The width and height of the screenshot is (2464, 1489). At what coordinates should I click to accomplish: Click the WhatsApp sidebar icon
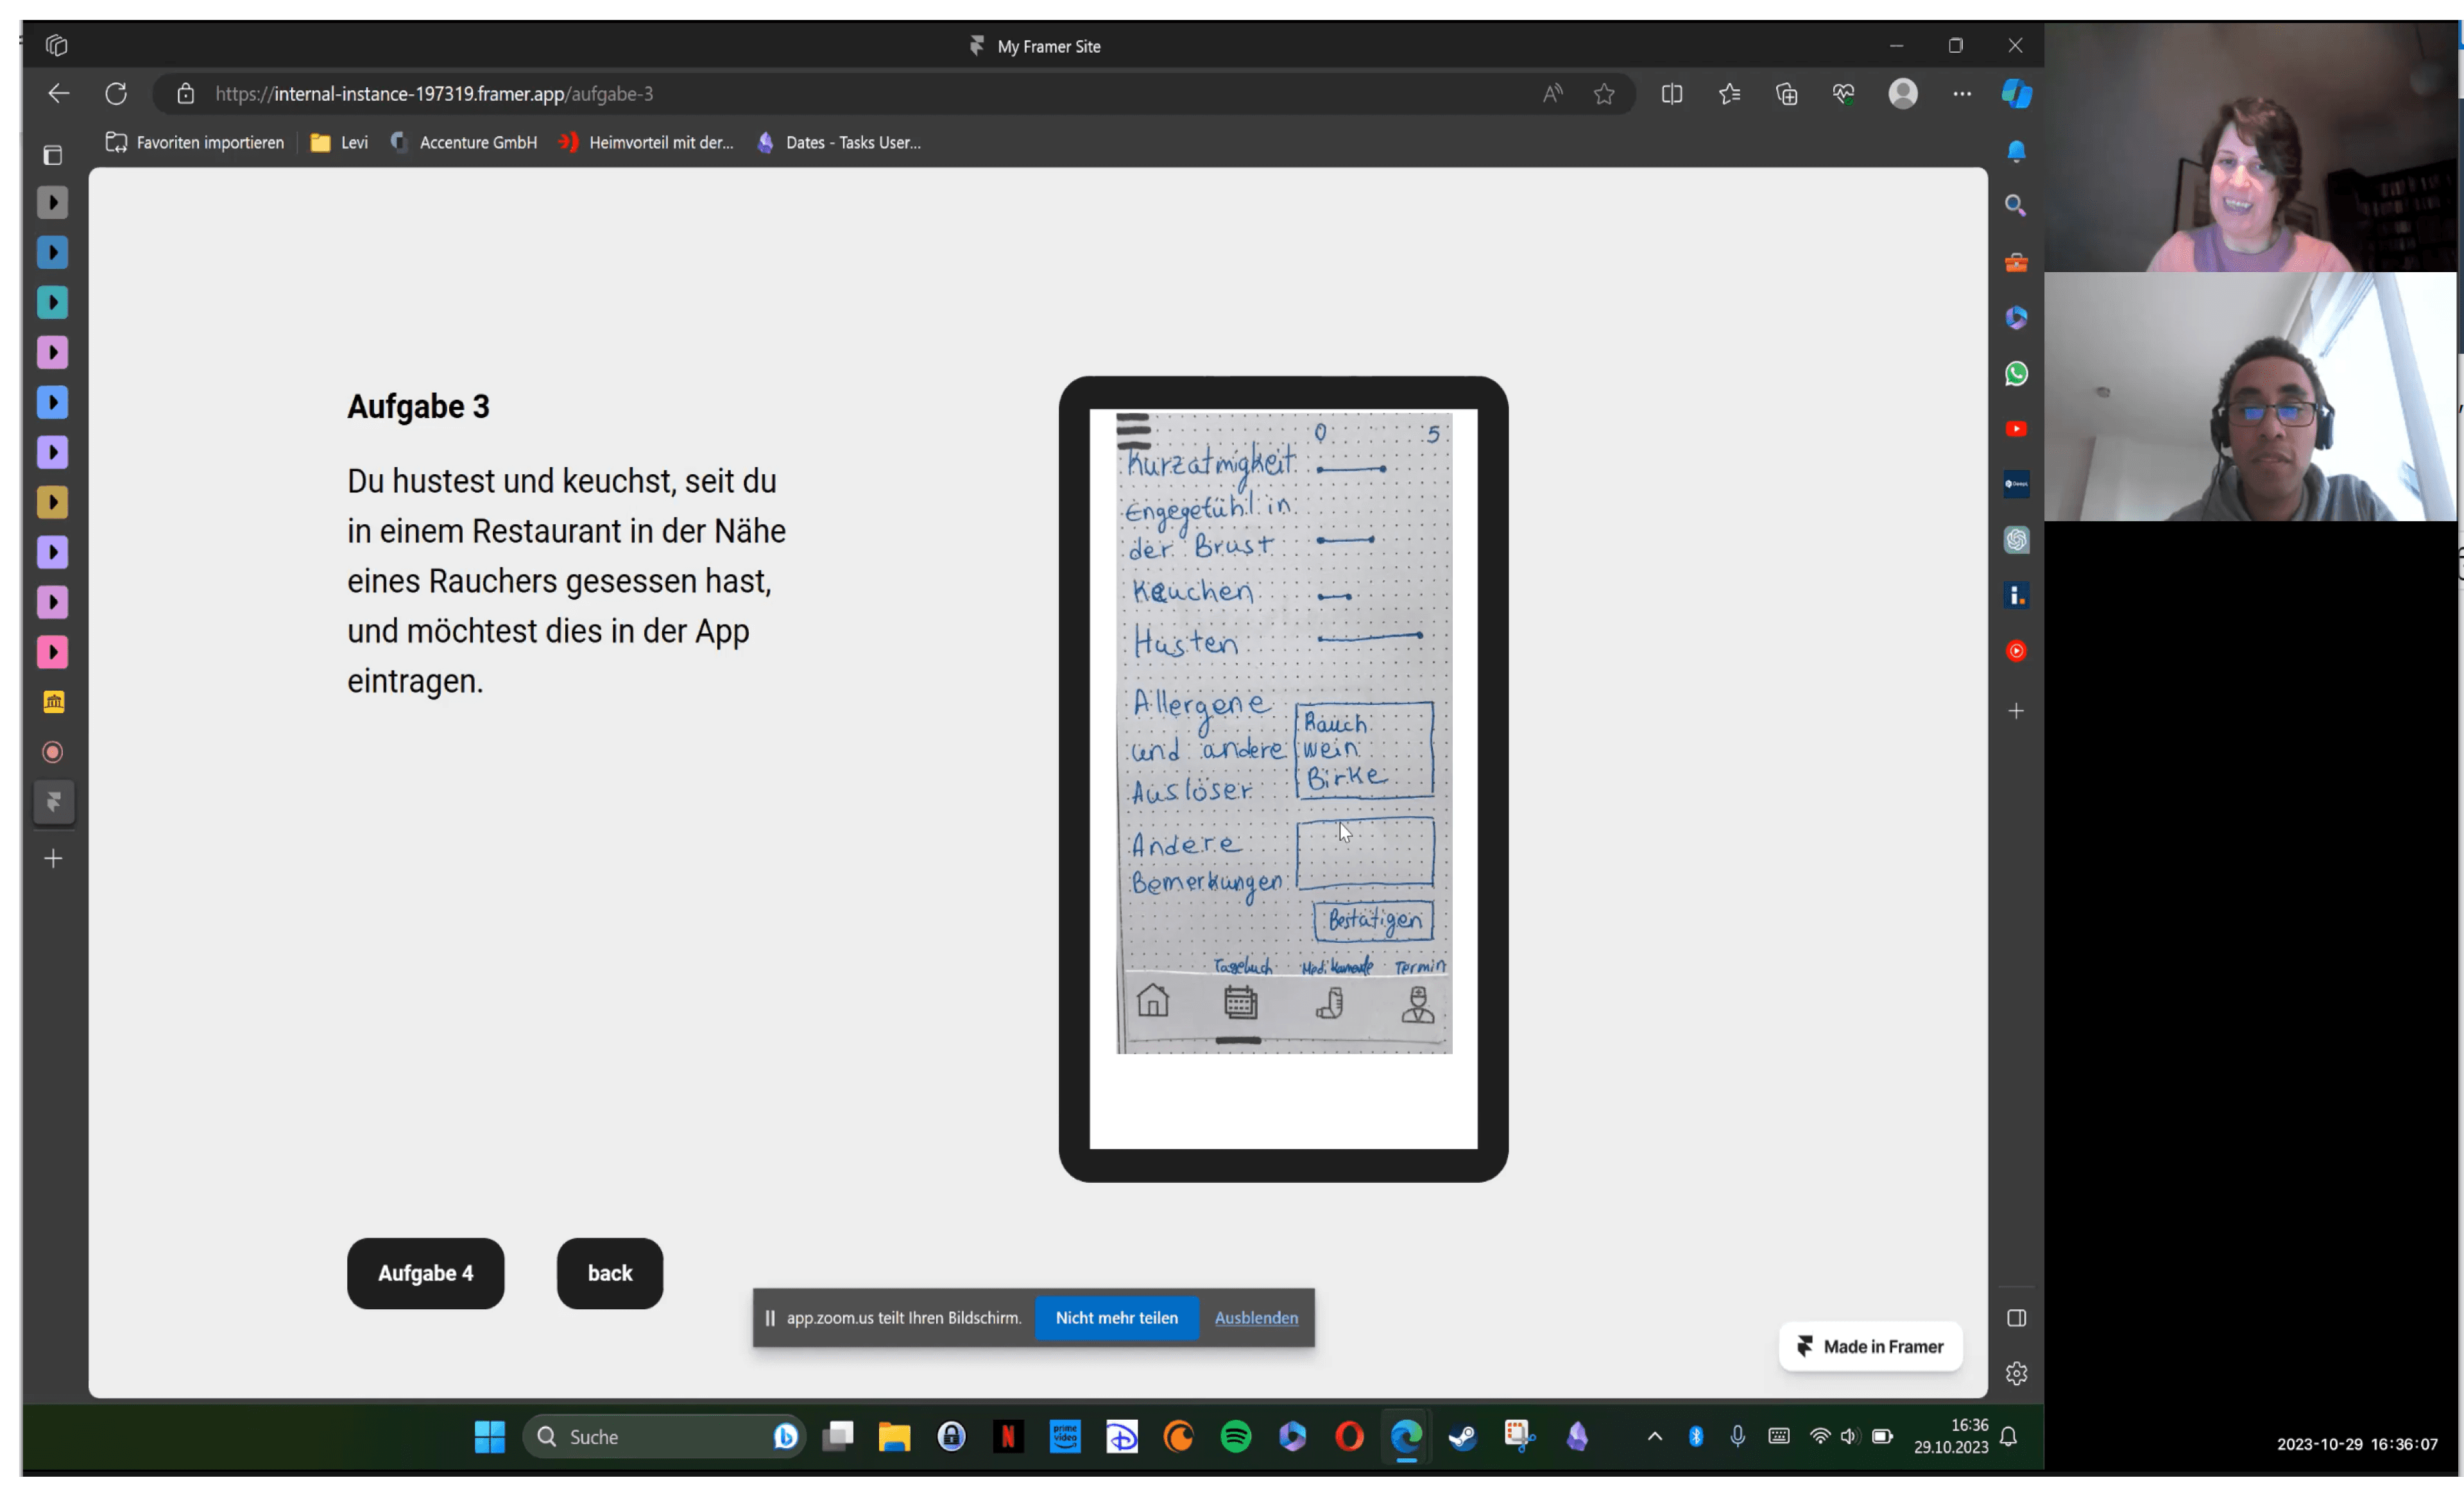2016,374
